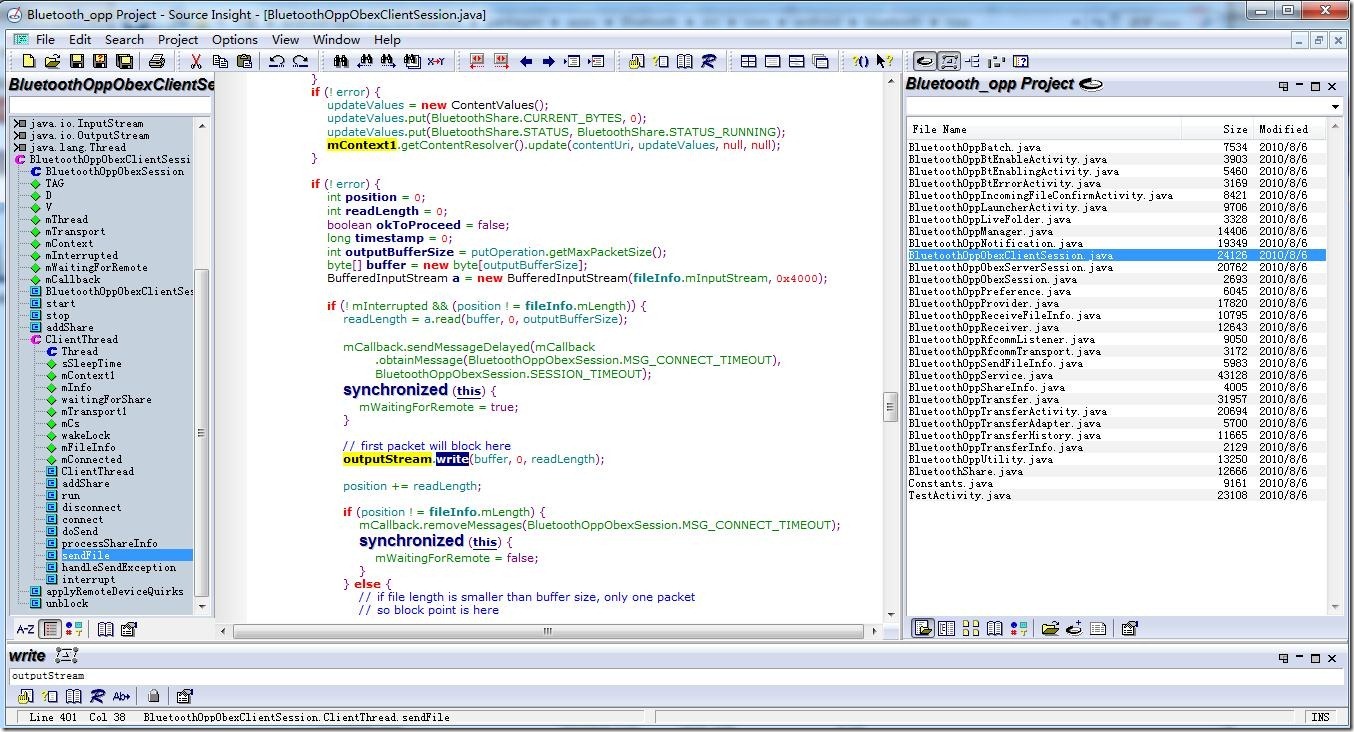Open the Project menu
1354x732 pixels.
coord(178,40)
